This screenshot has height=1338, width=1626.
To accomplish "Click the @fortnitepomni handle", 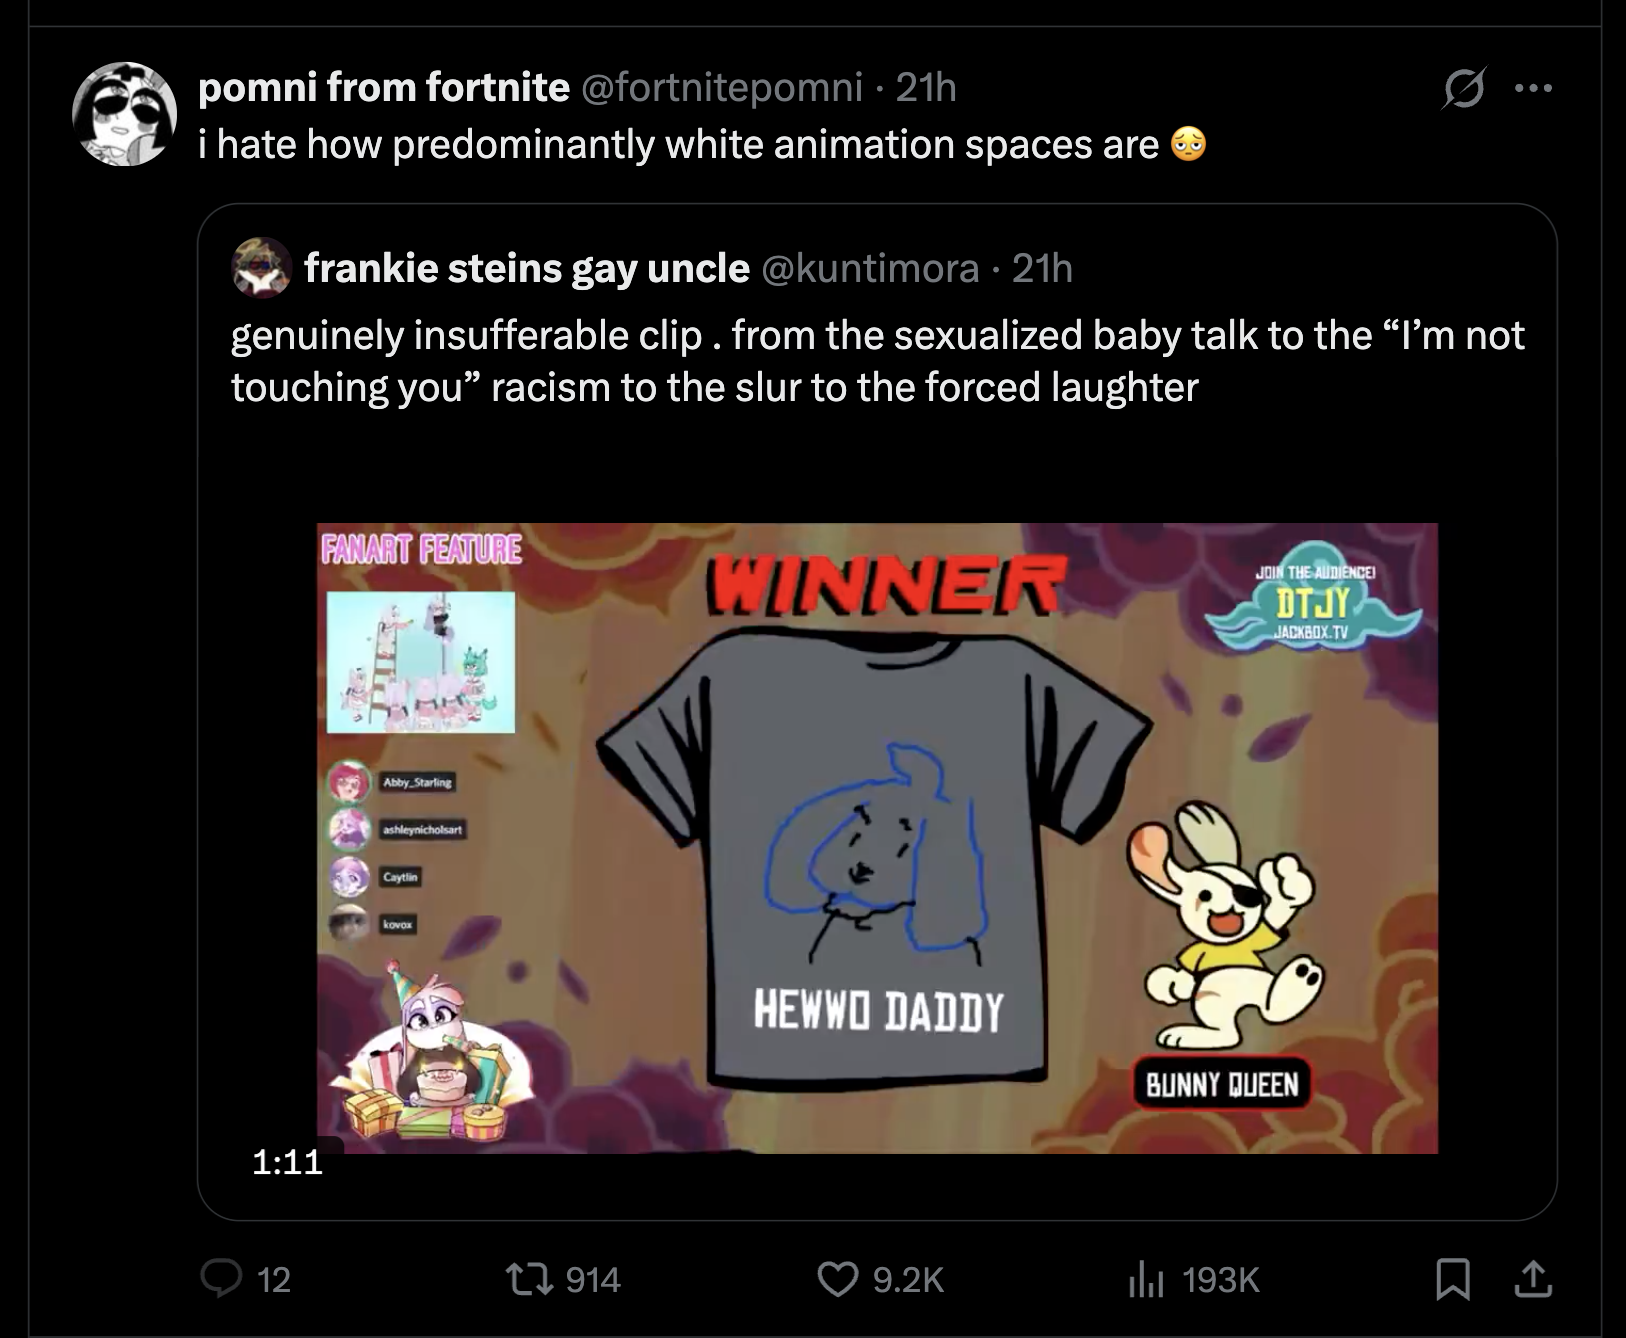I will pyautogui.click(x=721, y=89).
